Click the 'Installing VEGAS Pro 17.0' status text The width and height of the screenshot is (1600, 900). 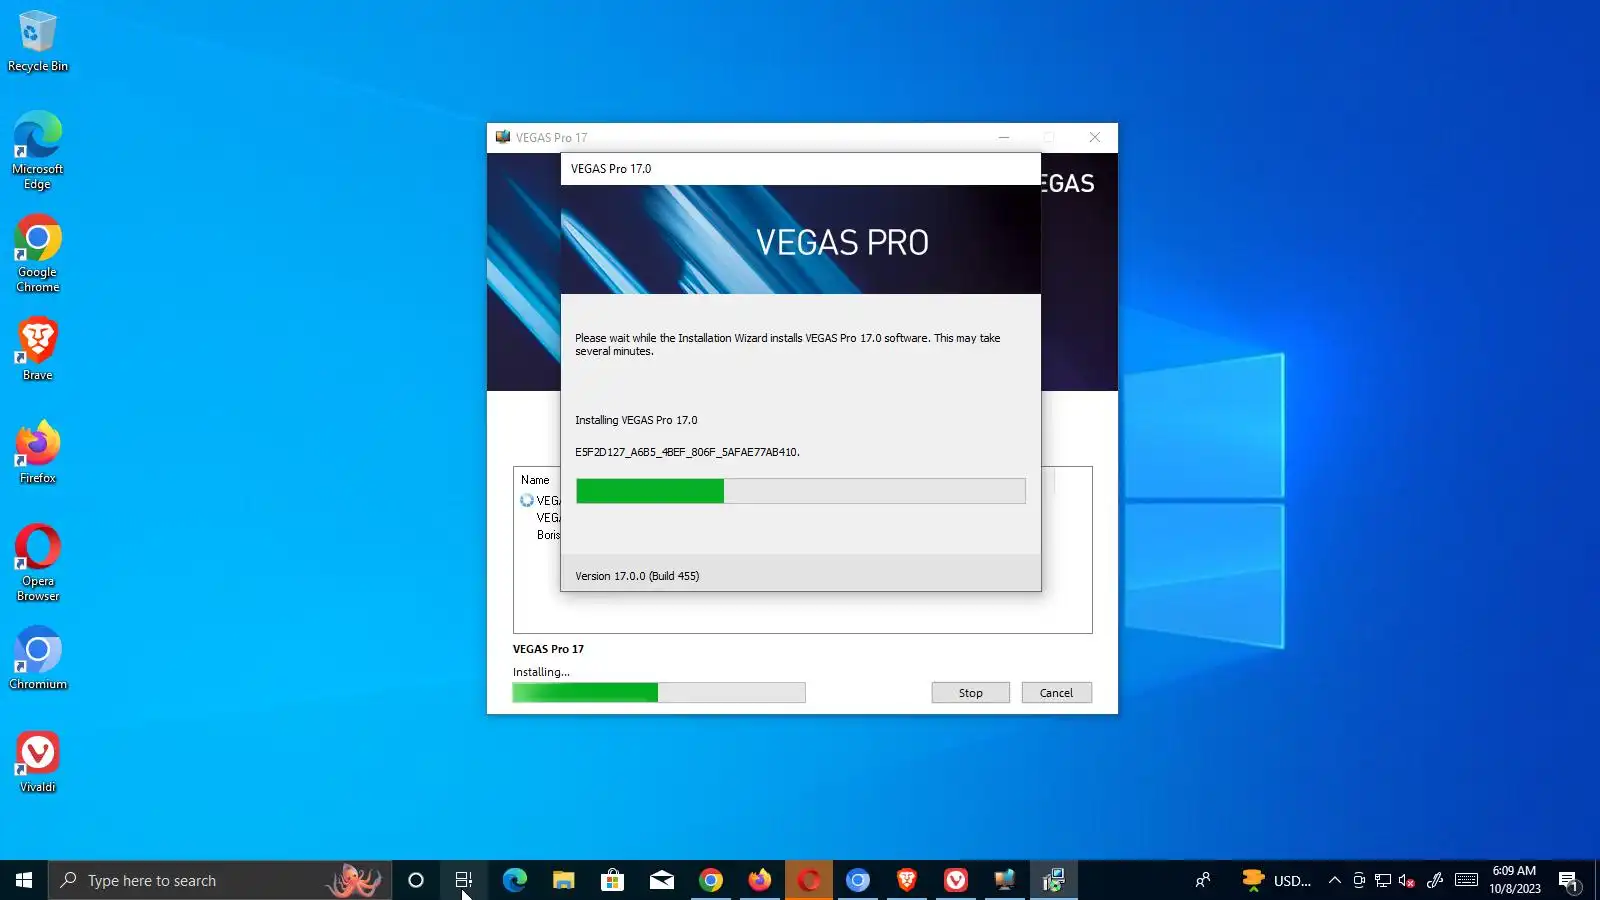[x=636, y=420]
